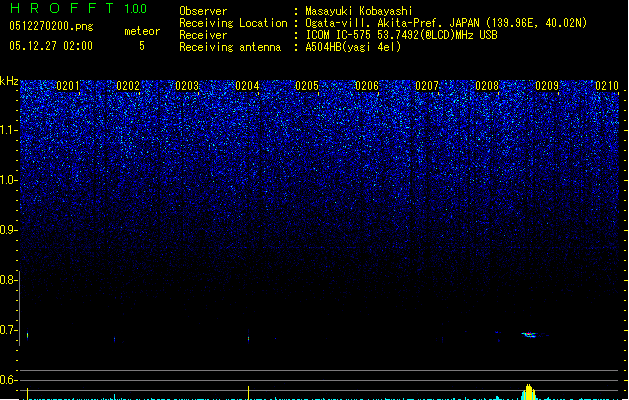
Task: Click the 0207 time marker
Action: (x=427, y=86)
